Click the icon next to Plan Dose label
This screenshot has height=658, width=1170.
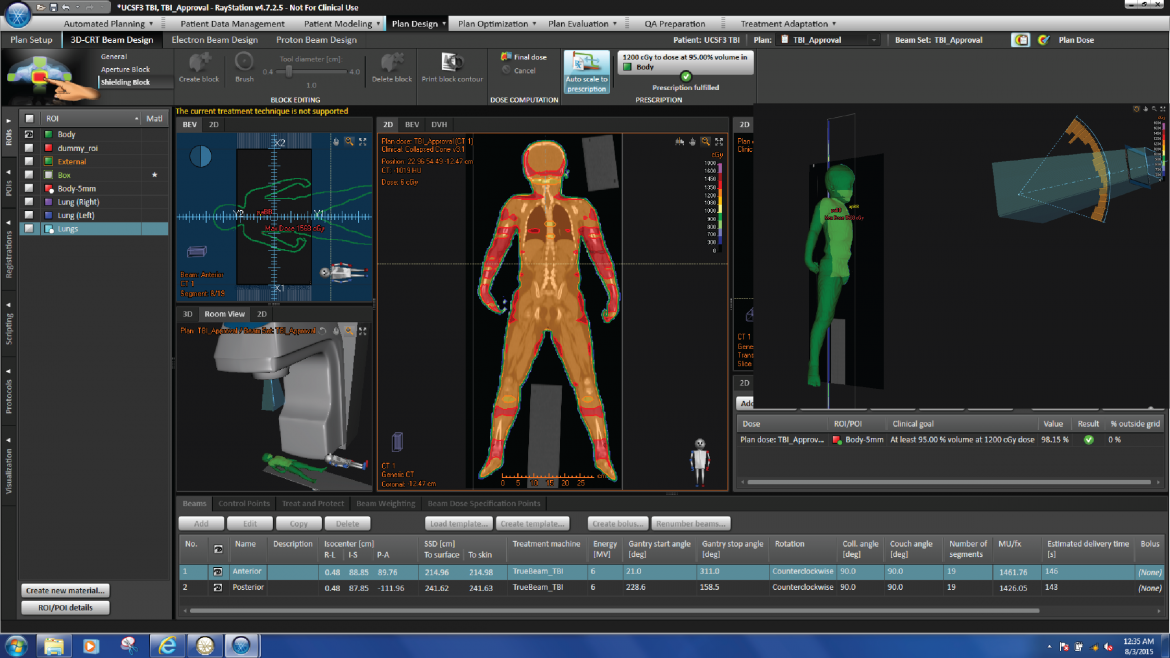coord(1020,40)
